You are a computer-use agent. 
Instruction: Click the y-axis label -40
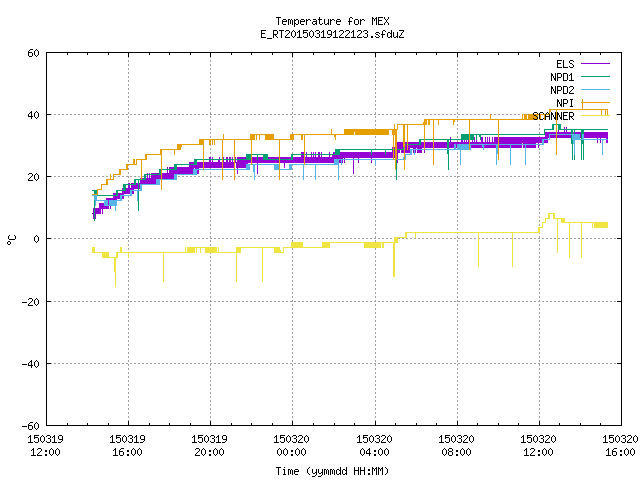(x=31, y=364)
